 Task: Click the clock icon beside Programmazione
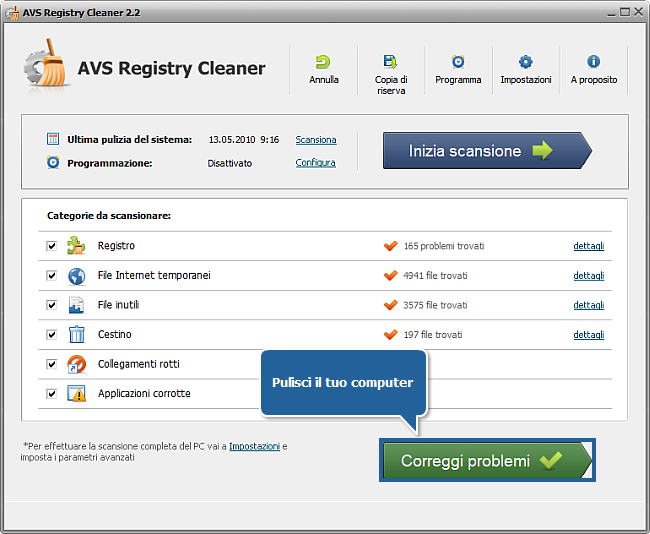53,162
